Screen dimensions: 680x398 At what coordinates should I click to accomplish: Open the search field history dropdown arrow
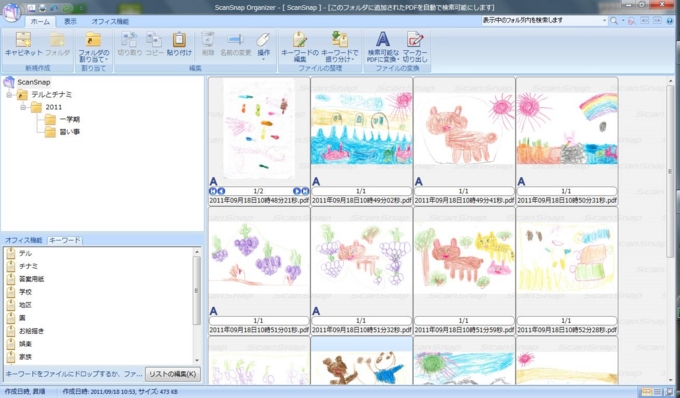click(605, 20)
